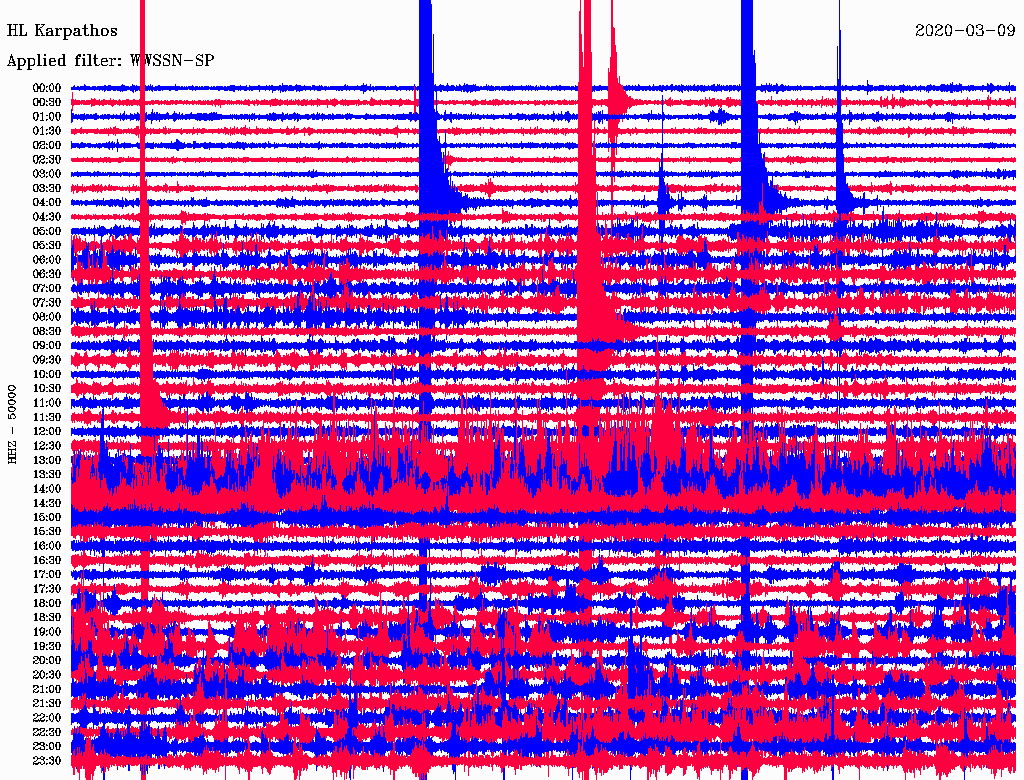This screenshot has width=1024, height=780.
Task: Select the 18:30 time label
Action: point(47,617)
